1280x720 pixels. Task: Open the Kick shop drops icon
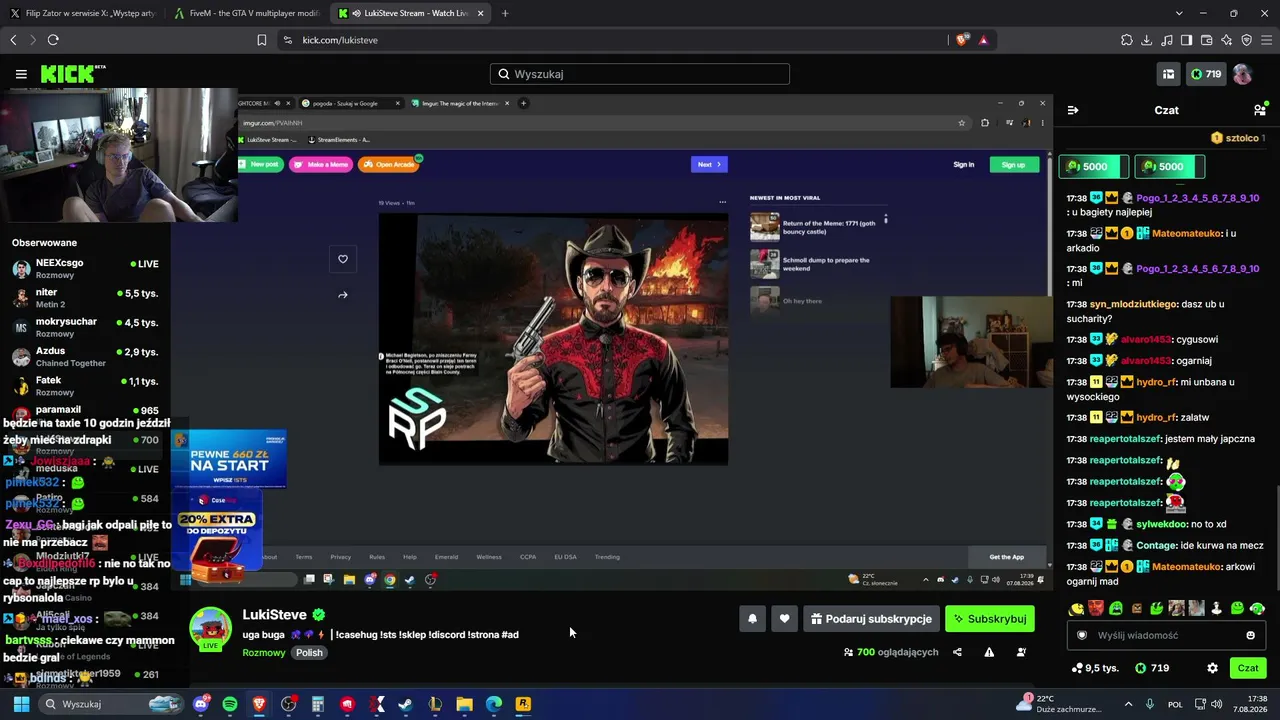[x=1168, y=74]
